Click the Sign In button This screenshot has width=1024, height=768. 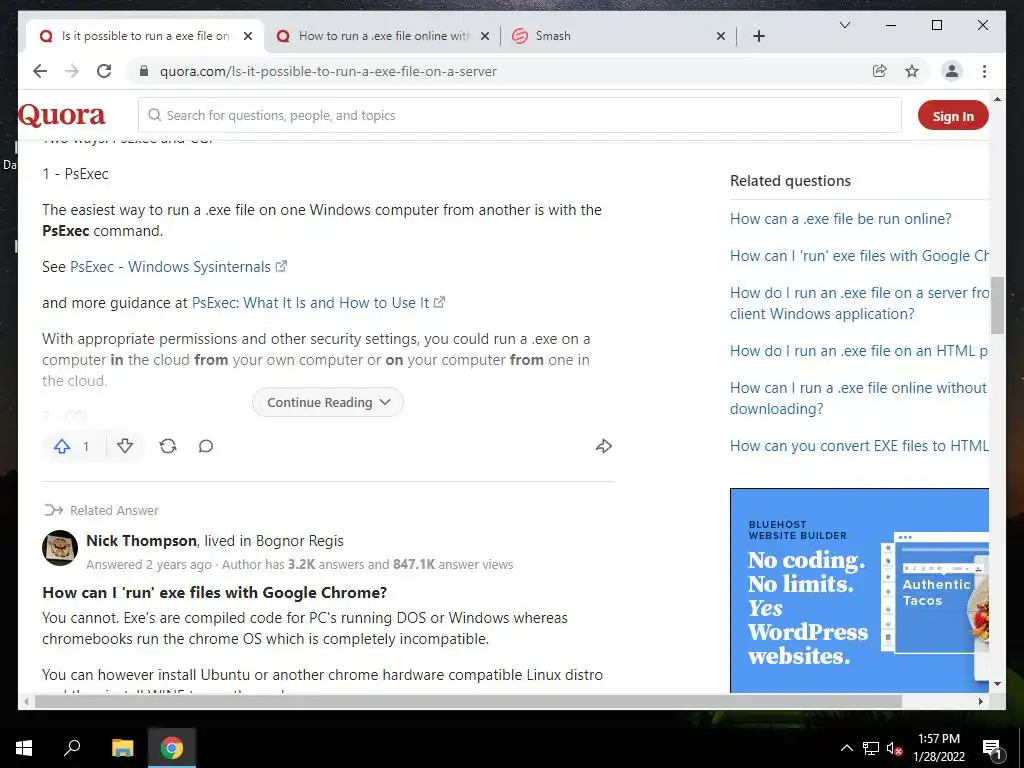[x=953, y=116]
